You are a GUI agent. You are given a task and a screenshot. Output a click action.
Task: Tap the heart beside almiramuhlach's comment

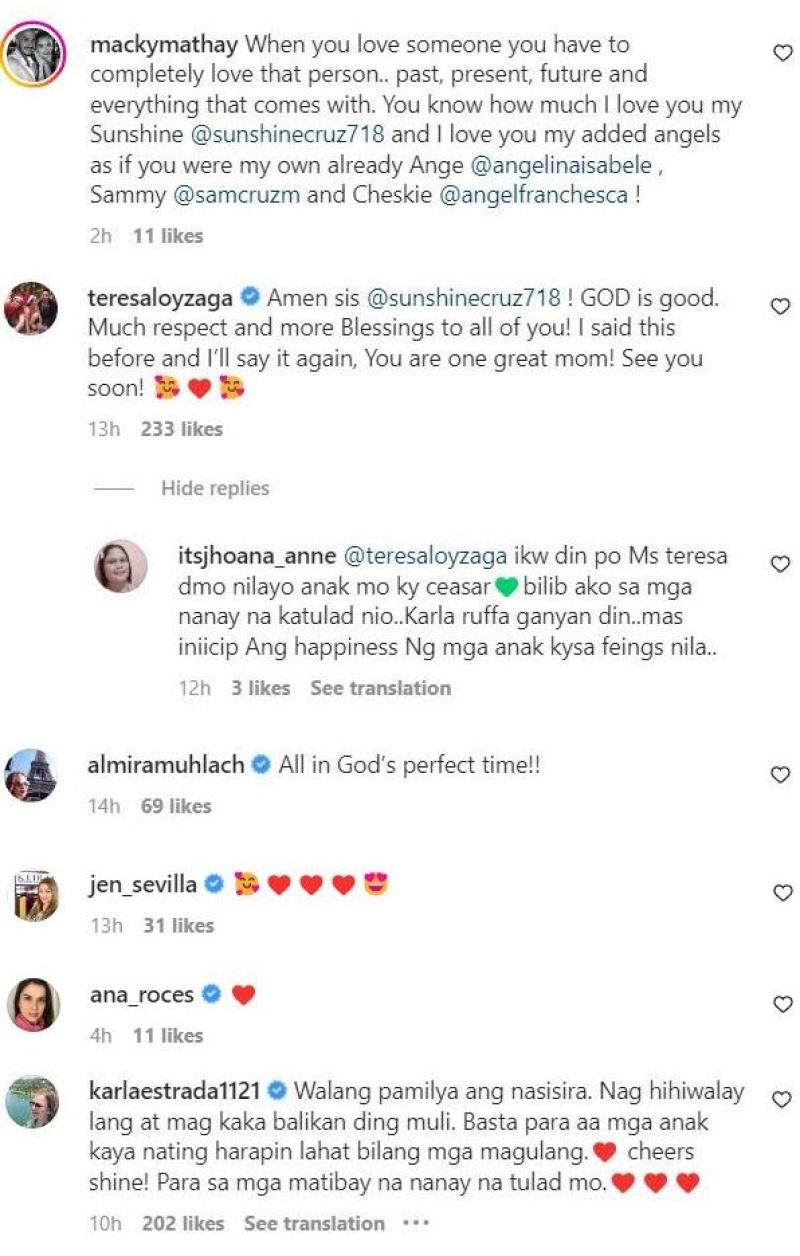pos(783,774)
